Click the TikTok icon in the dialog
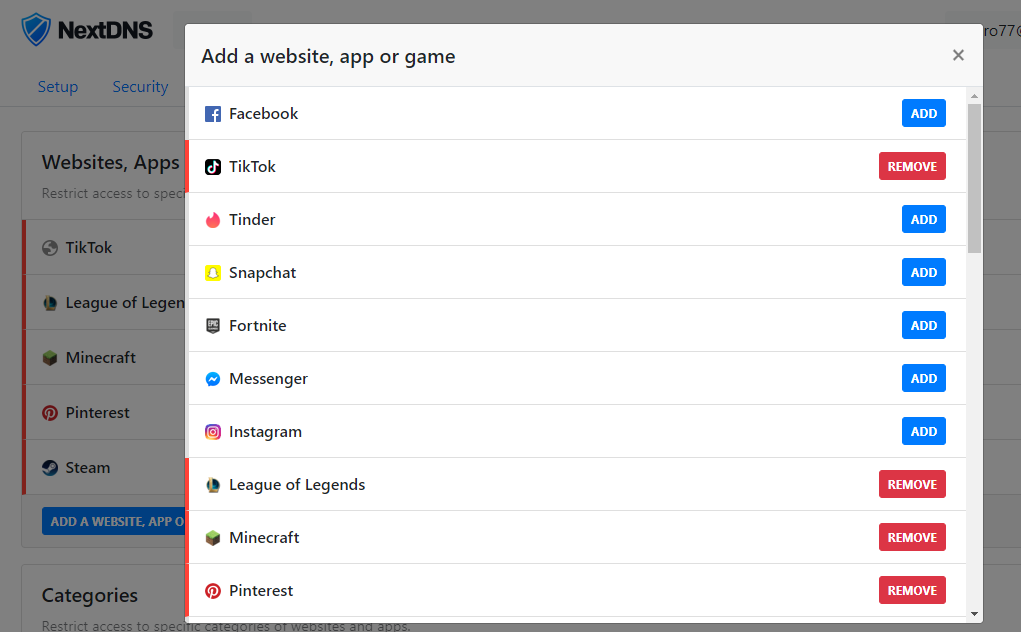The image size is (1021, 632). coord(213,167)
